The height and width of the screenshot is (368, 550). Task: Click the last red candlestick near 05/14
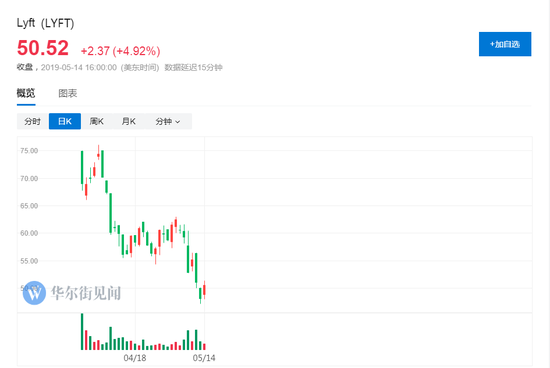tap(204, 290)
